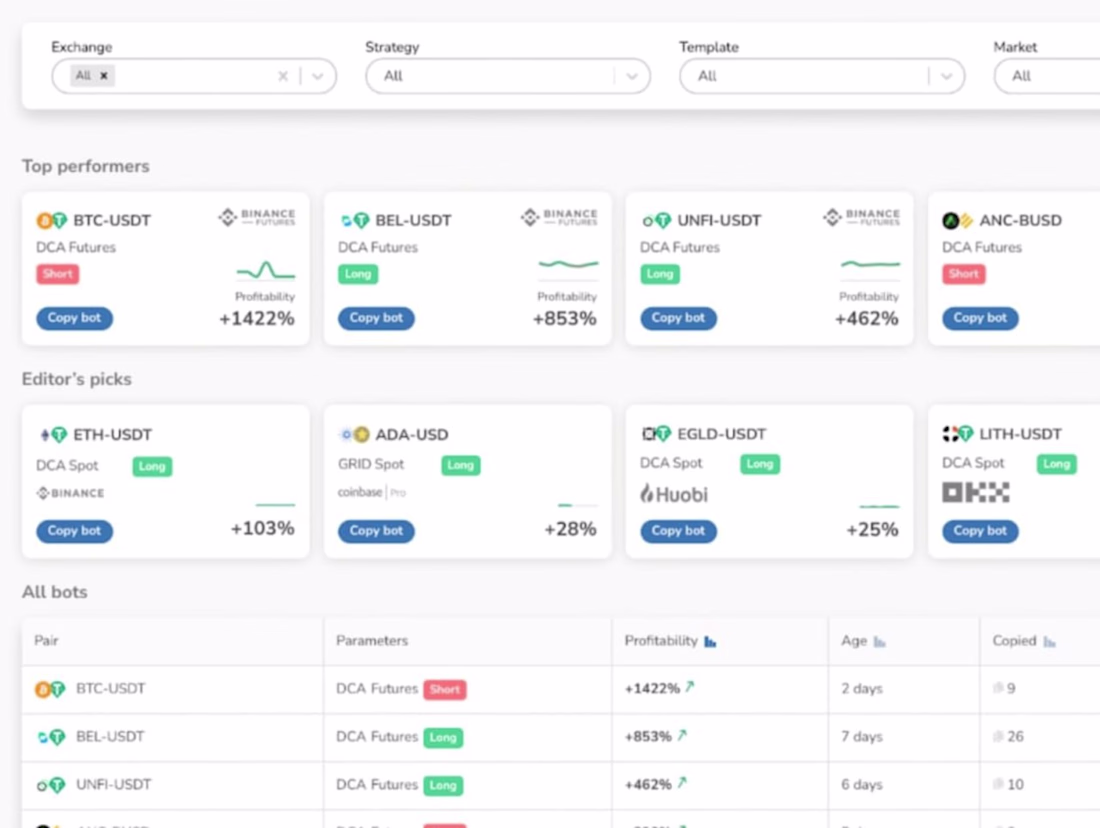Viewport: 1100px width, 828px height.
Task: Click BEL-USDT coin pair icon in card
Action: (354, 220)
